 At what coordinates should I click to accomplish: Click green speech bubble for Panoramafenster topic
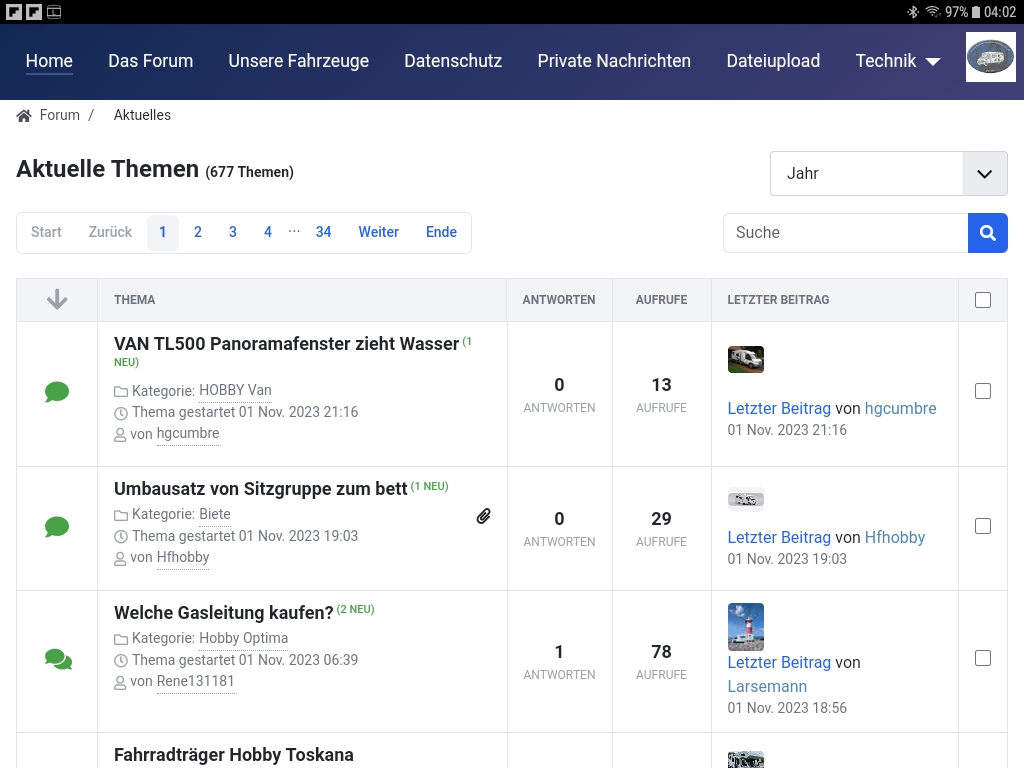(x=57, y=392)
